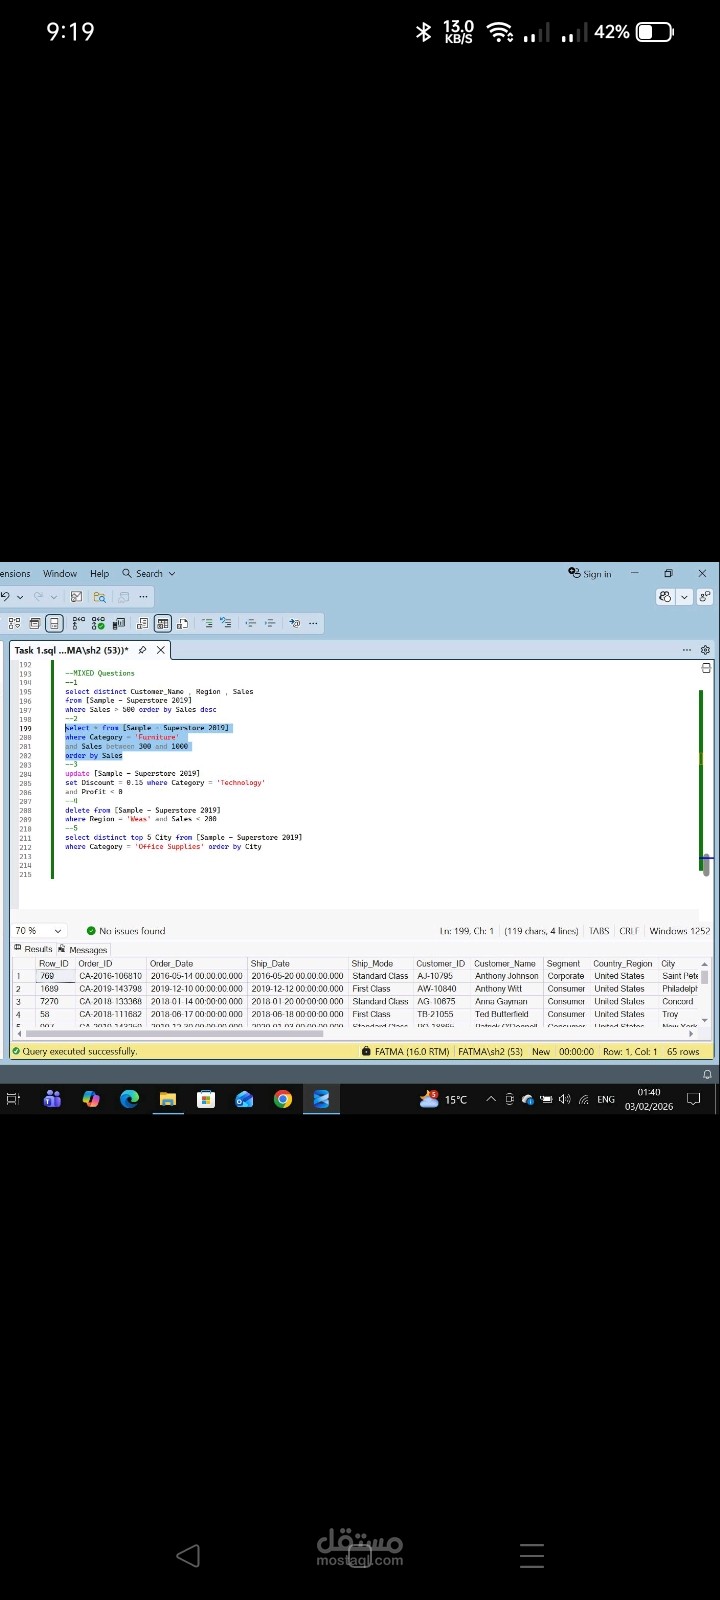Close the Task 1.sql tab

[x=160, y=650]
